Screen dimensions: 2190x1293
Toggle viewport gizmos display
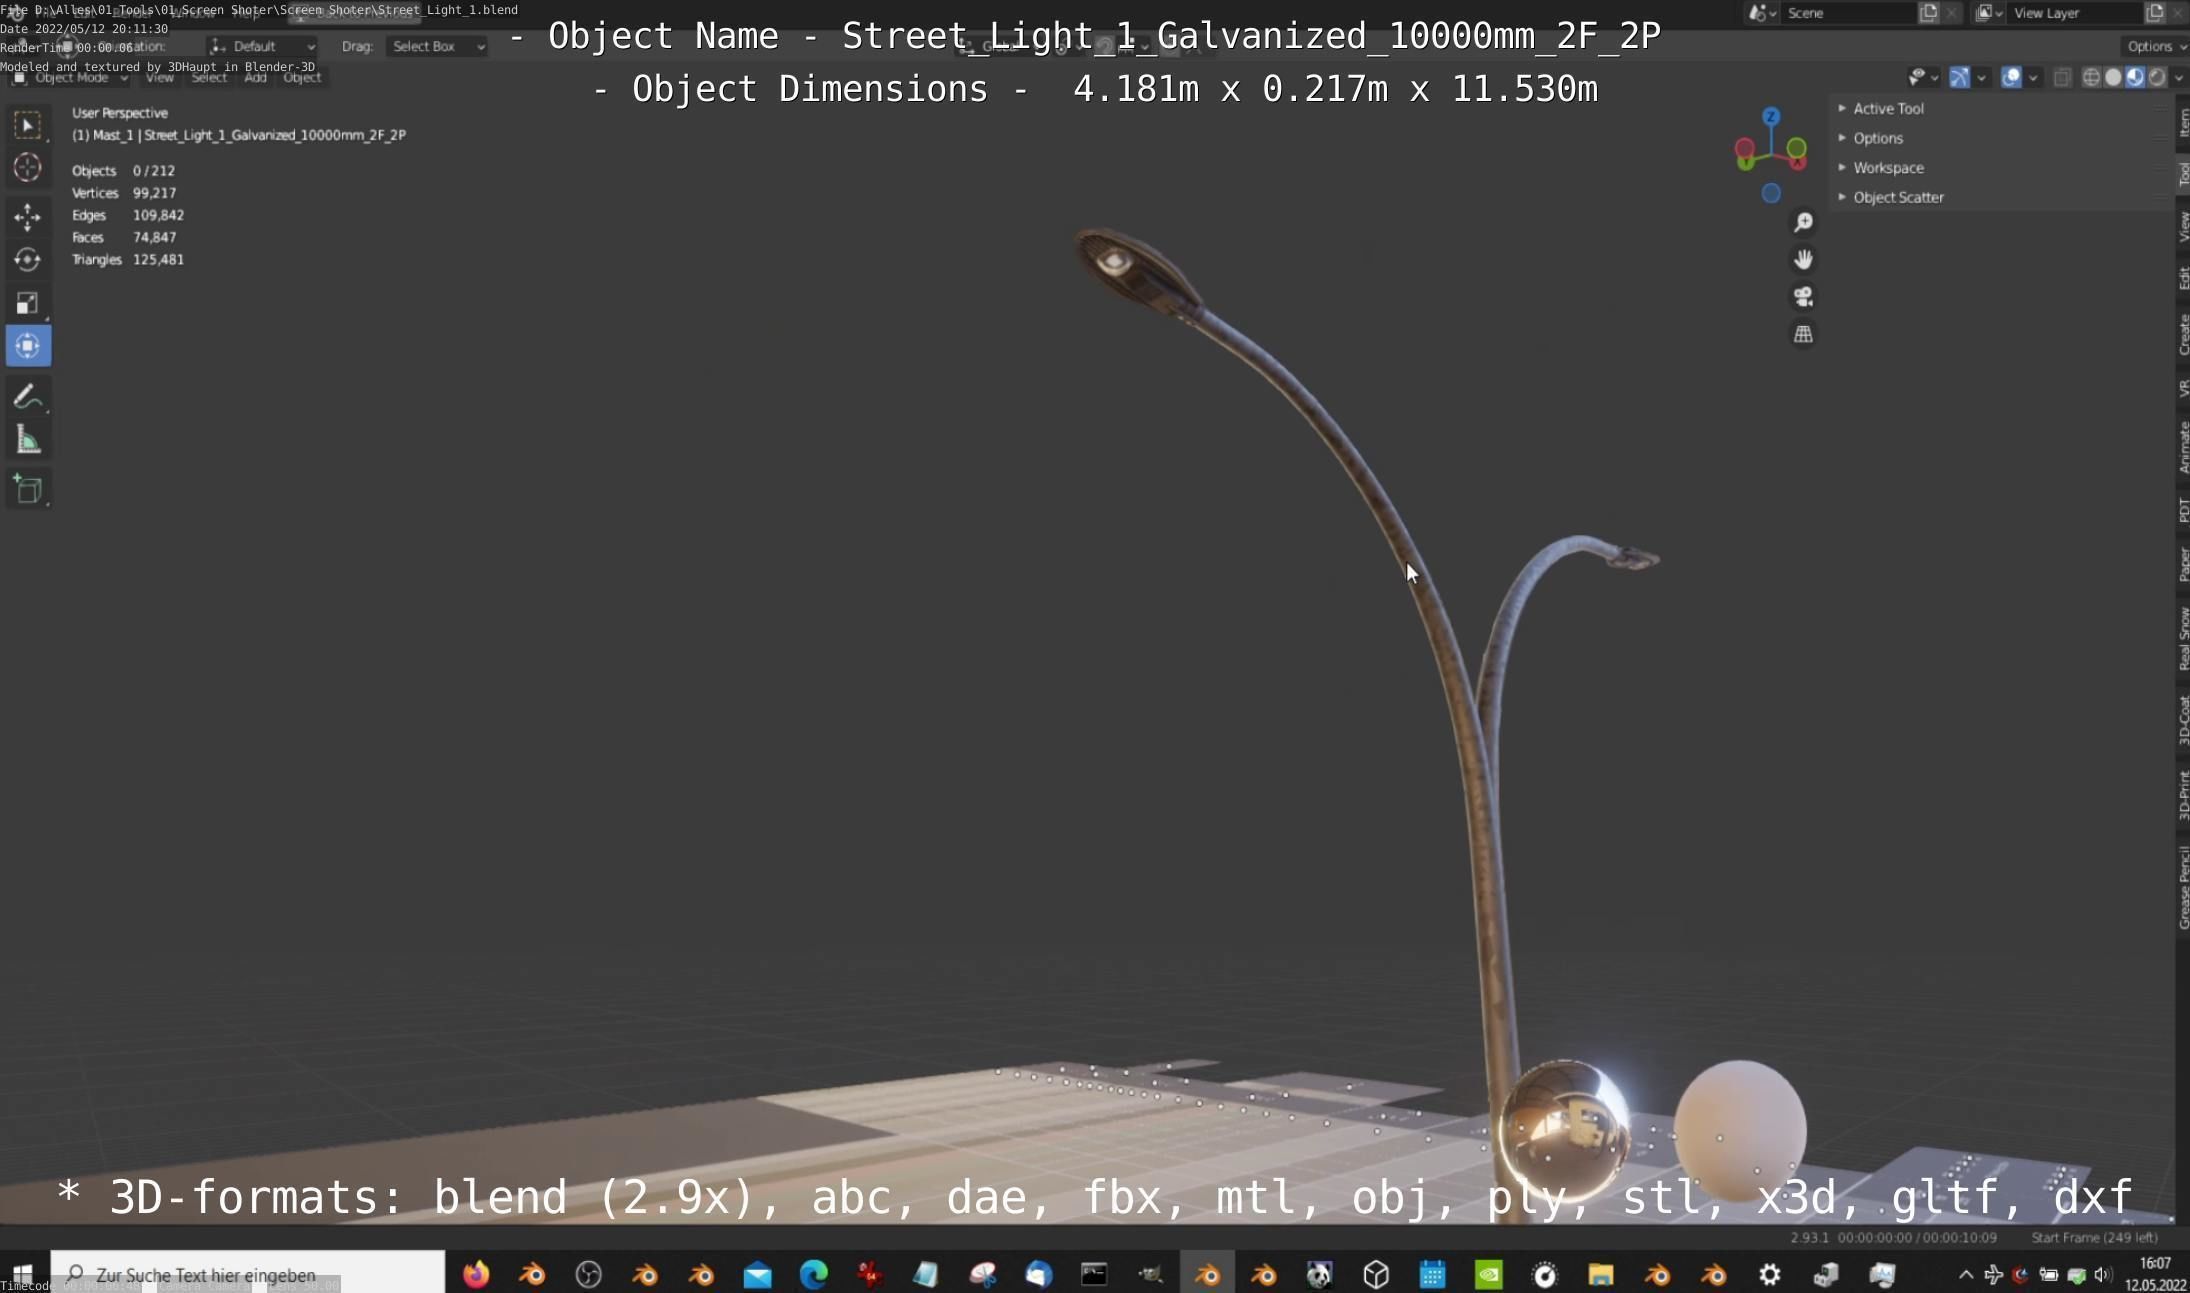(1960, 77)
